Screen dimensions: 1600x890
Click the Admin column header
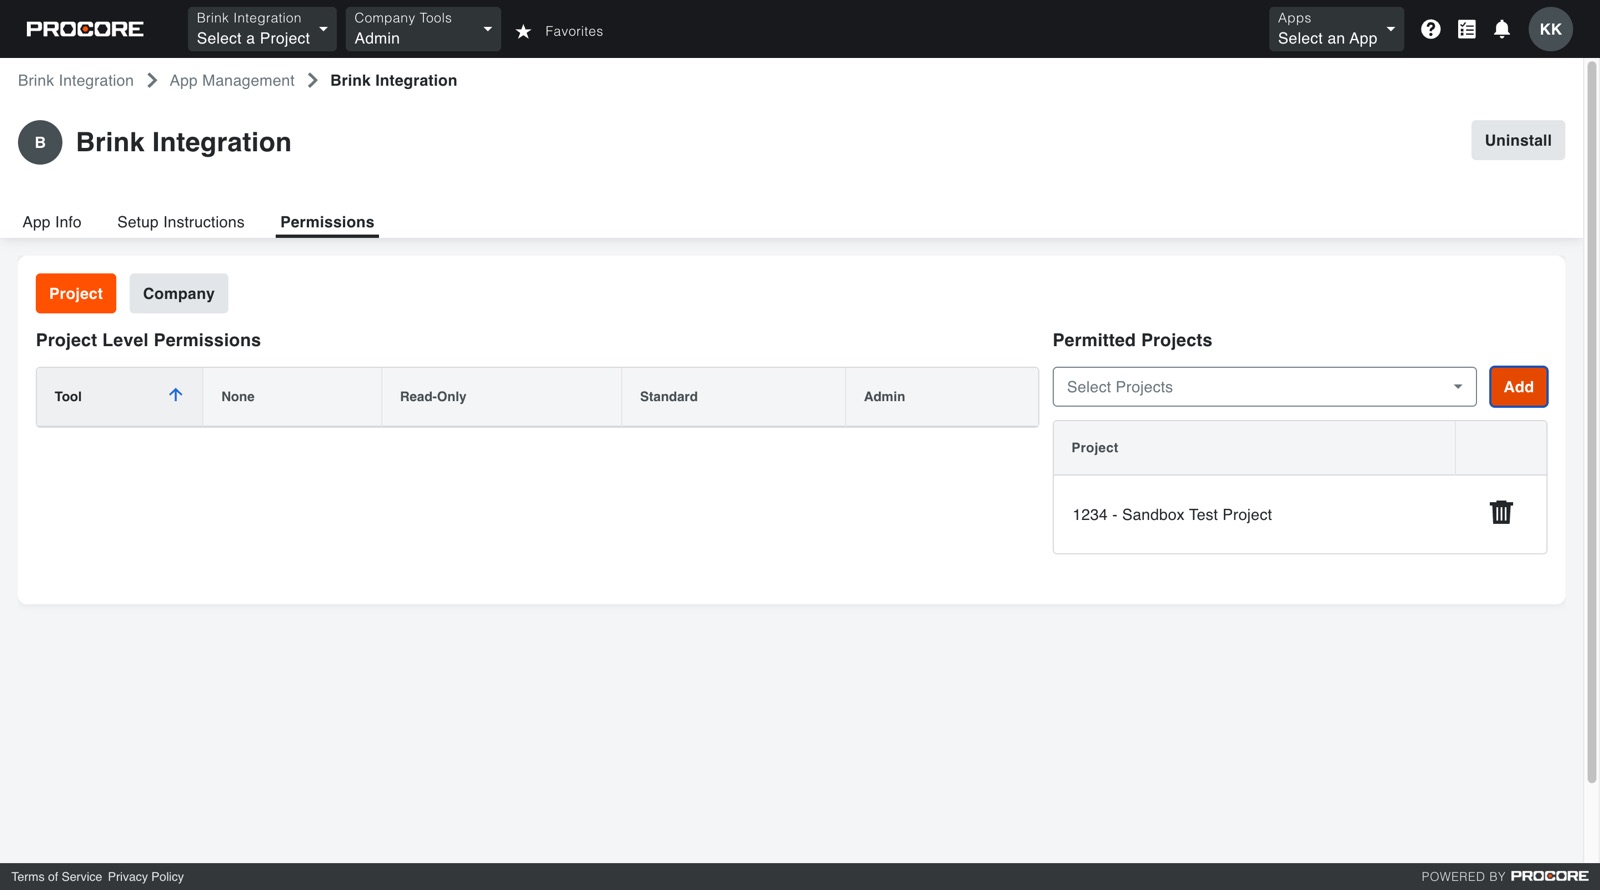[941, 397]
